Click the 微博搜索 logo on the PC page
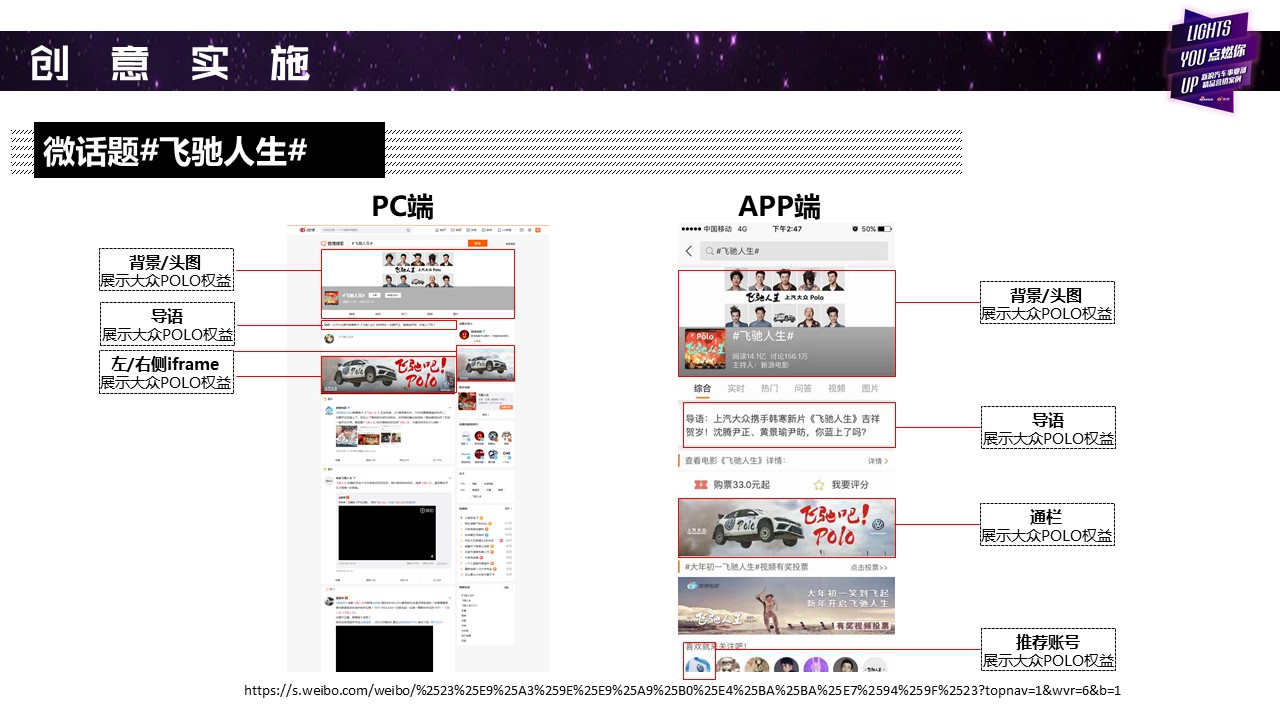 pyautogui.click(x=333, y=243)
